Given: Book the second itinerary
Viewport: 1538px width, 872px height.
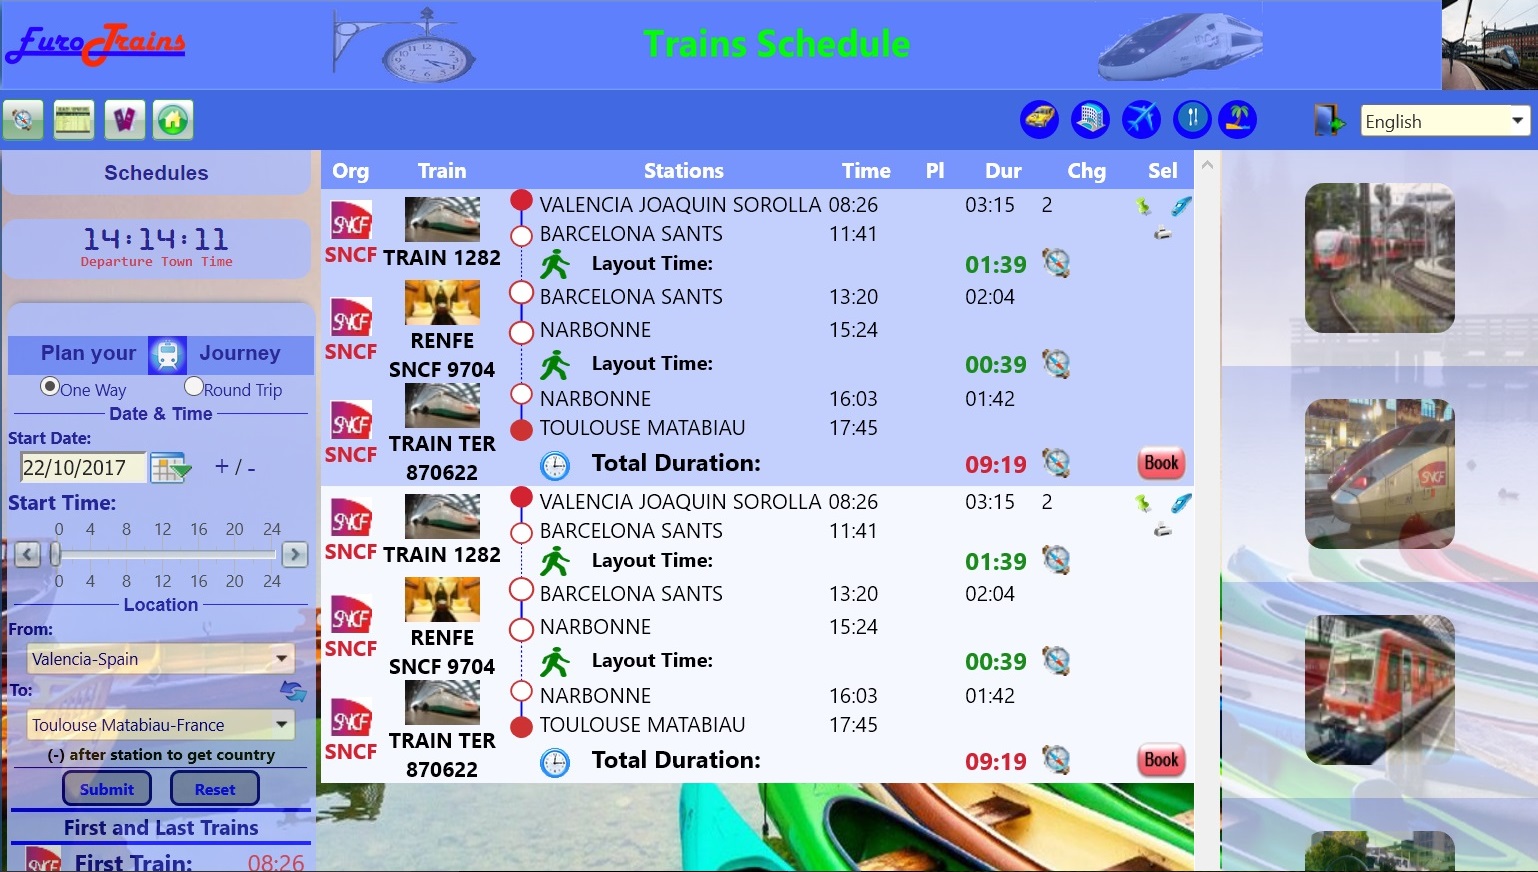Looking at the screenshot, I should tap(1161, 760).
